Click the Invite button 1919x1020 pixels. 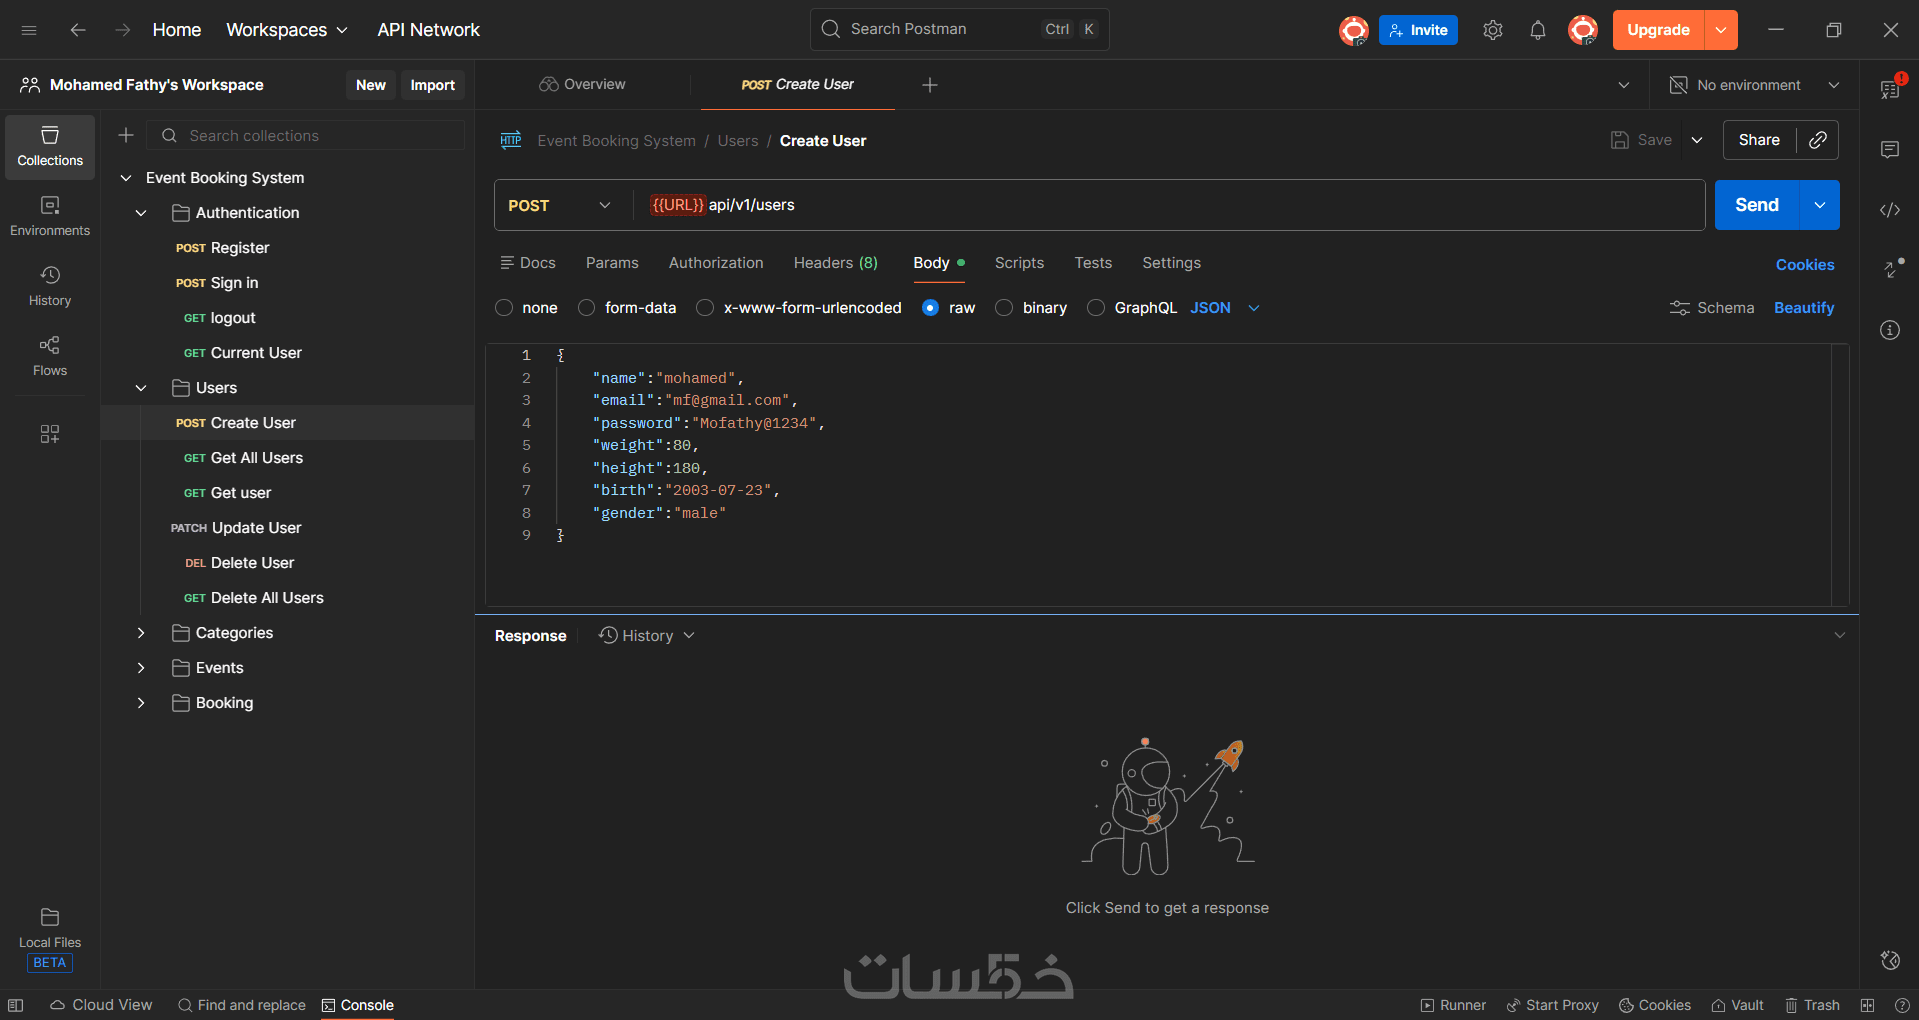click(1418, 30)
